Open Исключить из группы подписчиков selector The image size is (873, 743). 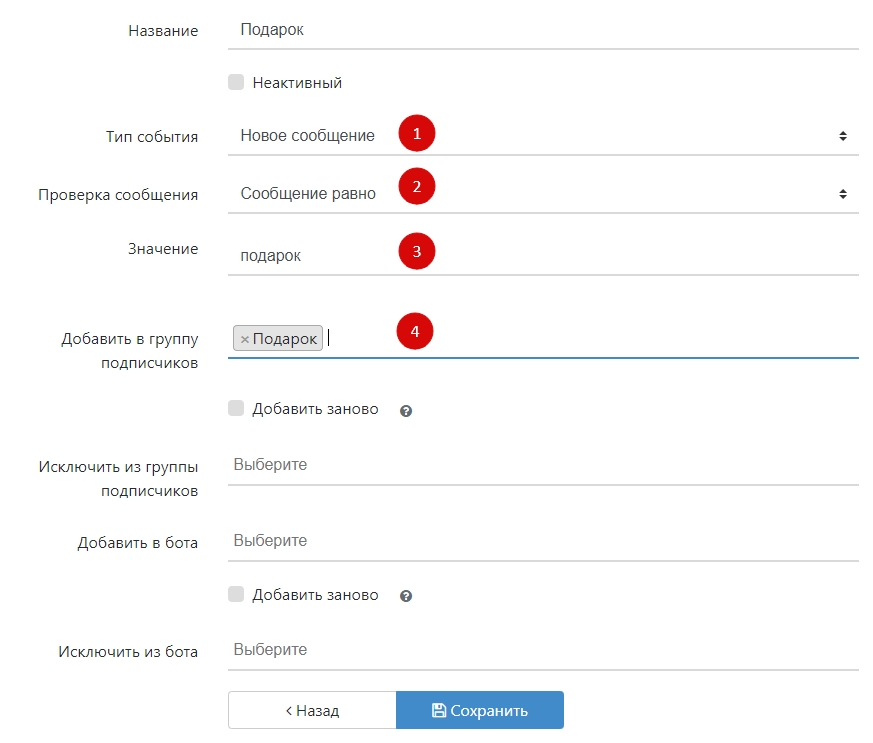click(x=542, y=465)
